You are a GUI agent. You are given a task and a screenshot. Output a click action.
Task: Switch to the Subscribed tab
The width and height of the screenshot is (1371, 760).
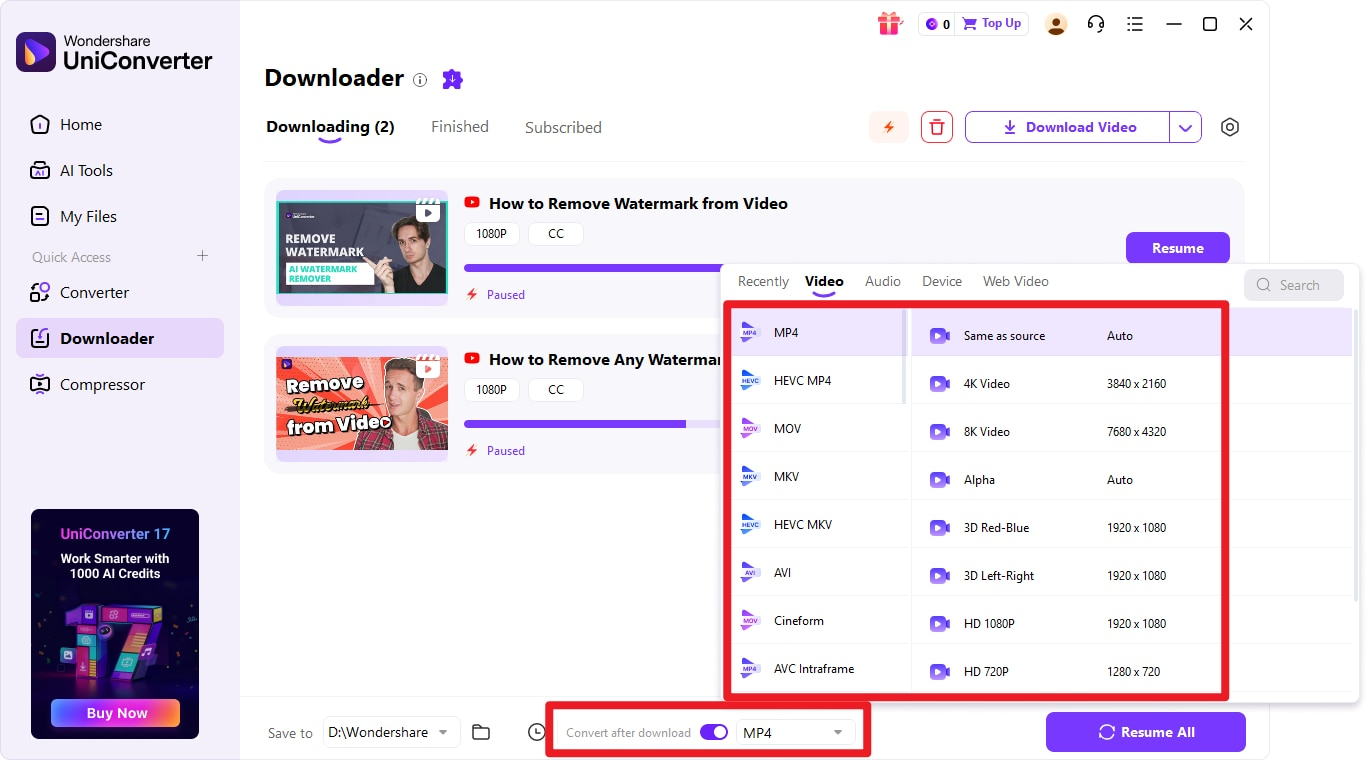click(563, 127)
